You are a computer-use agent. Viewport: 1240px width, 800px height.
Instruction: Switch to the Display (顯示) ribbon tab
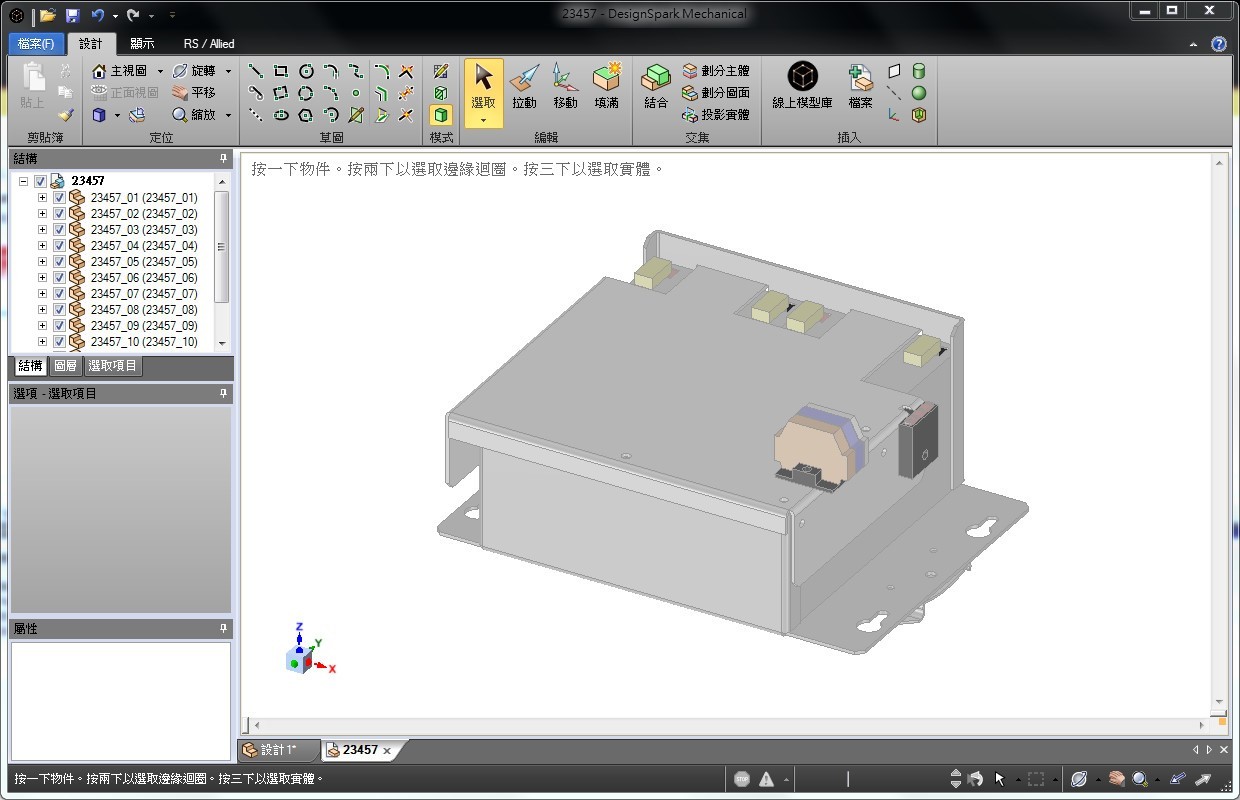pyautogui.click(x=142, y=44)
